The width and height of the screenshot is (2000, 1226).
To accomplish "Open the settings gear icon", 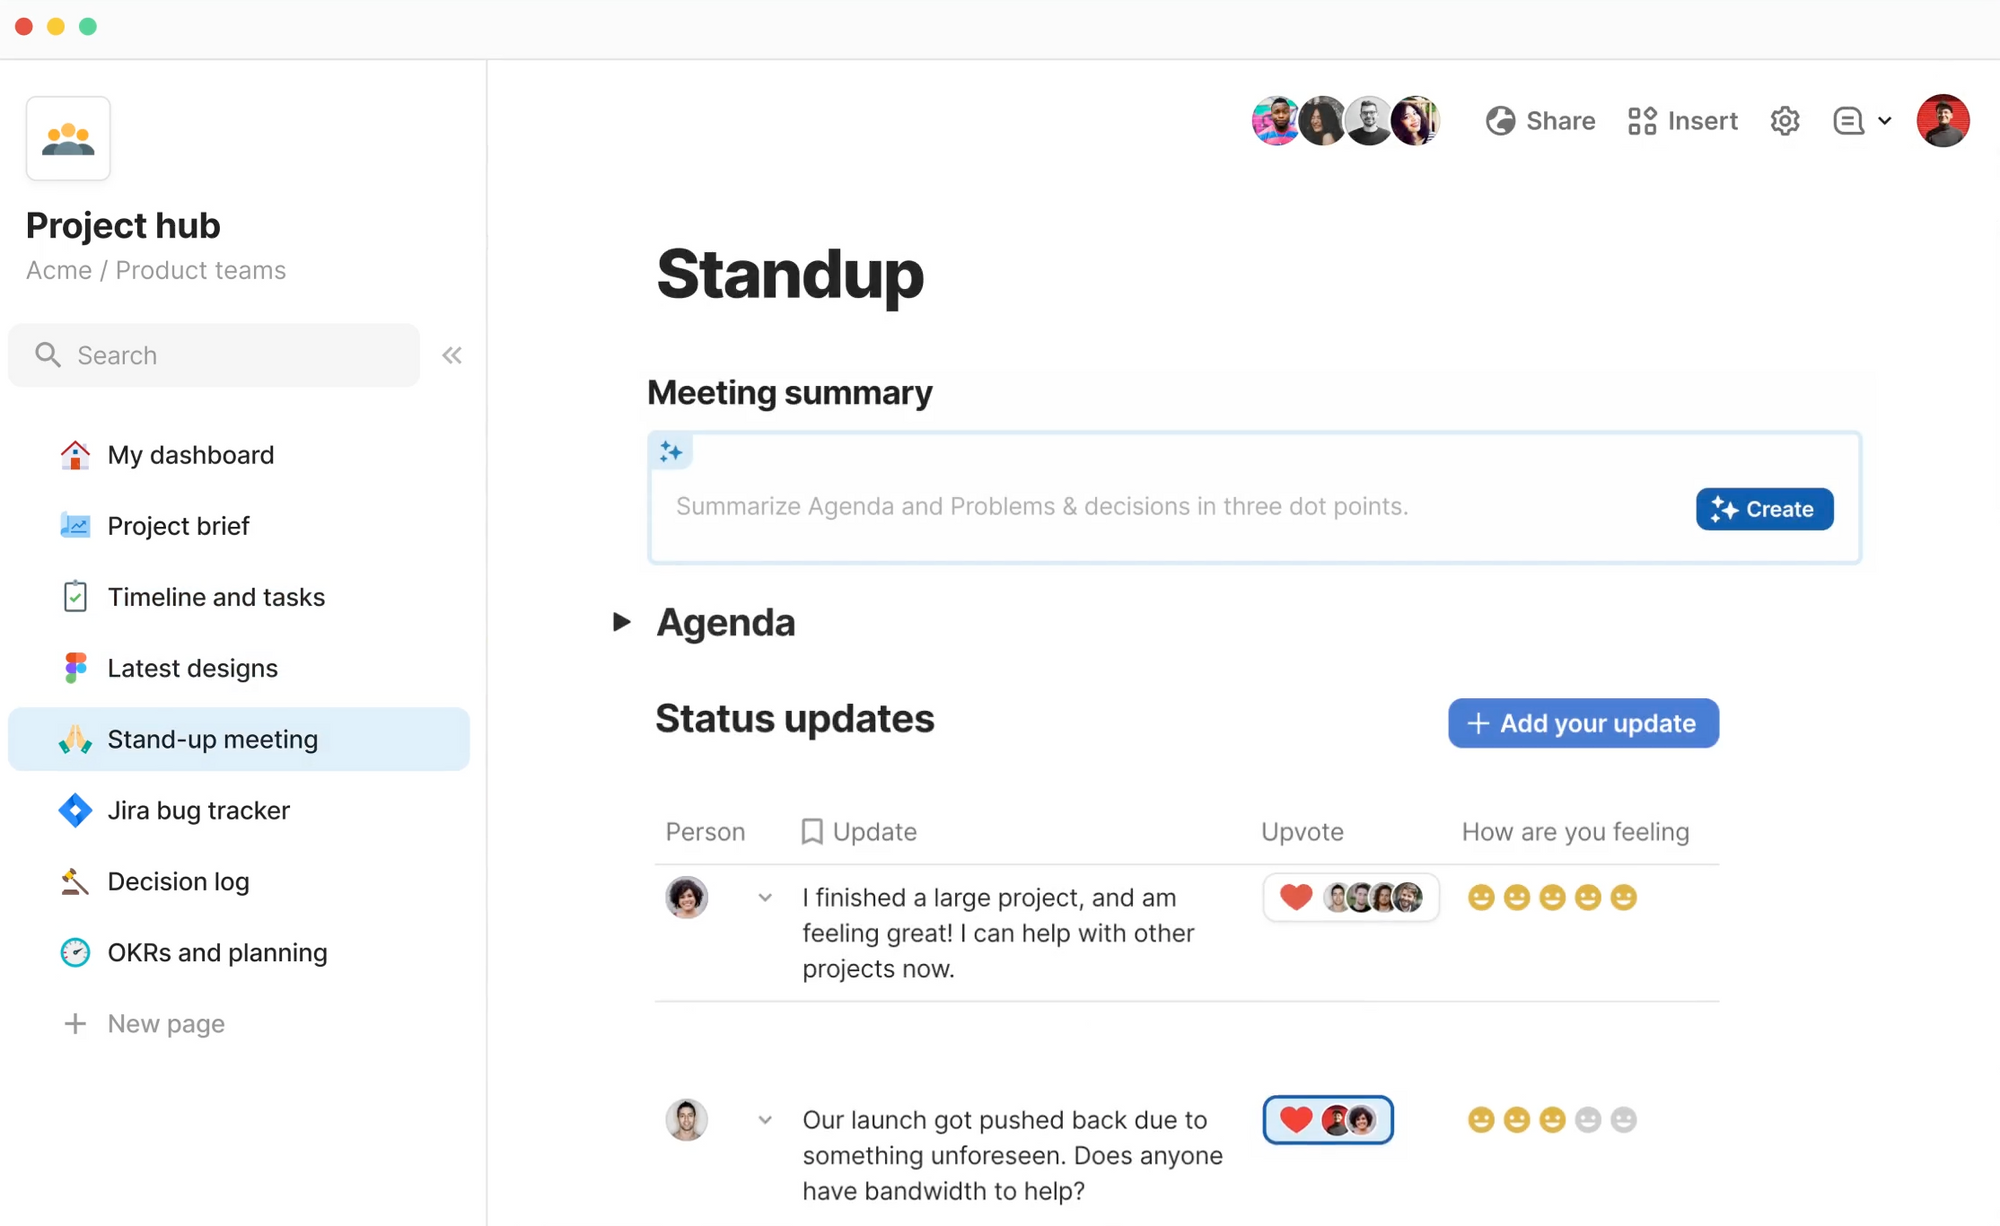I will pos(1785,121).
